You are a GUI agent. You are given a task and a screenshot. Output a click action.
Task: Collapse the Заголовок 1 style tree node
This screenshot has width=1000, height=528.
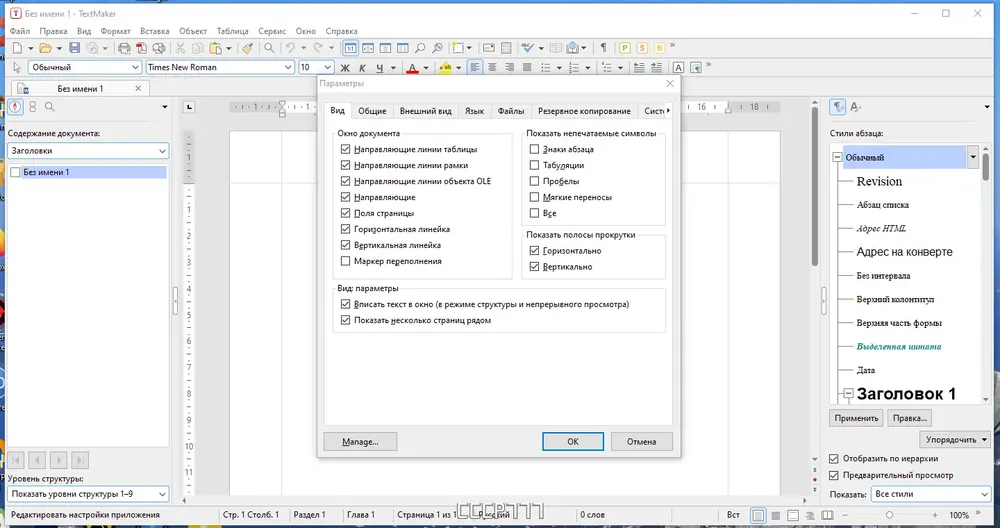click(x=848, y=394)
